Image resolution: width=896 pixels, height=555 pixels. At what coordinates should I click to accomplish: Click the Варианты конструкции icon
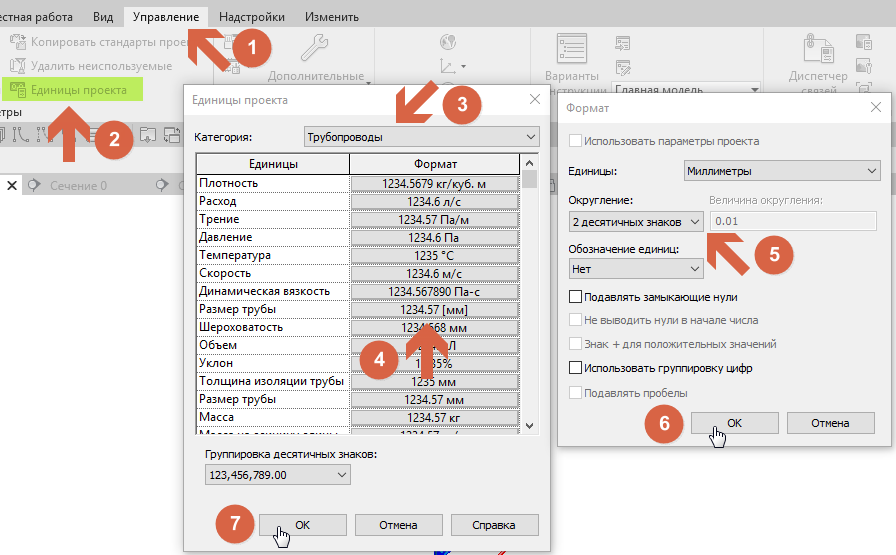[571, 49]
